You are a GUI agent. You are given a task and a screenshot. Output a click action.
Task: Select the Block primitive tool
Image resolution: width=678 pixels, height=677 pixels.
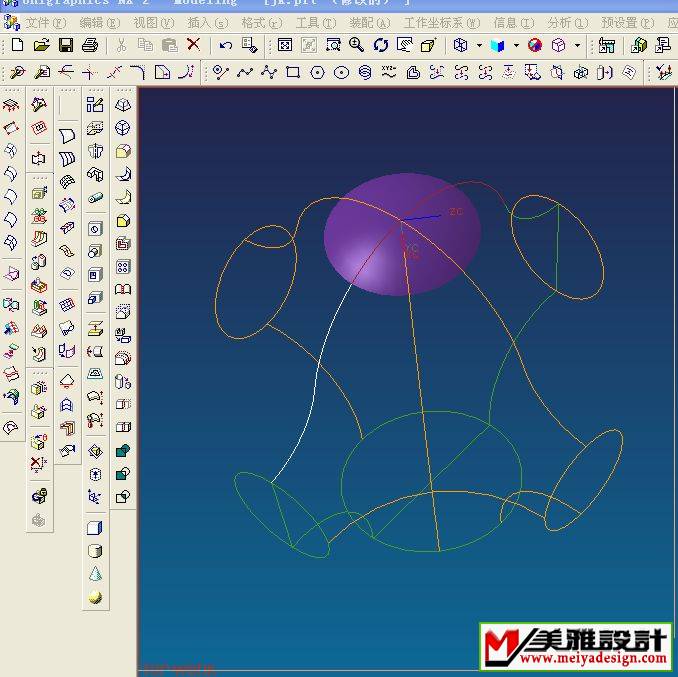(95, 528)
